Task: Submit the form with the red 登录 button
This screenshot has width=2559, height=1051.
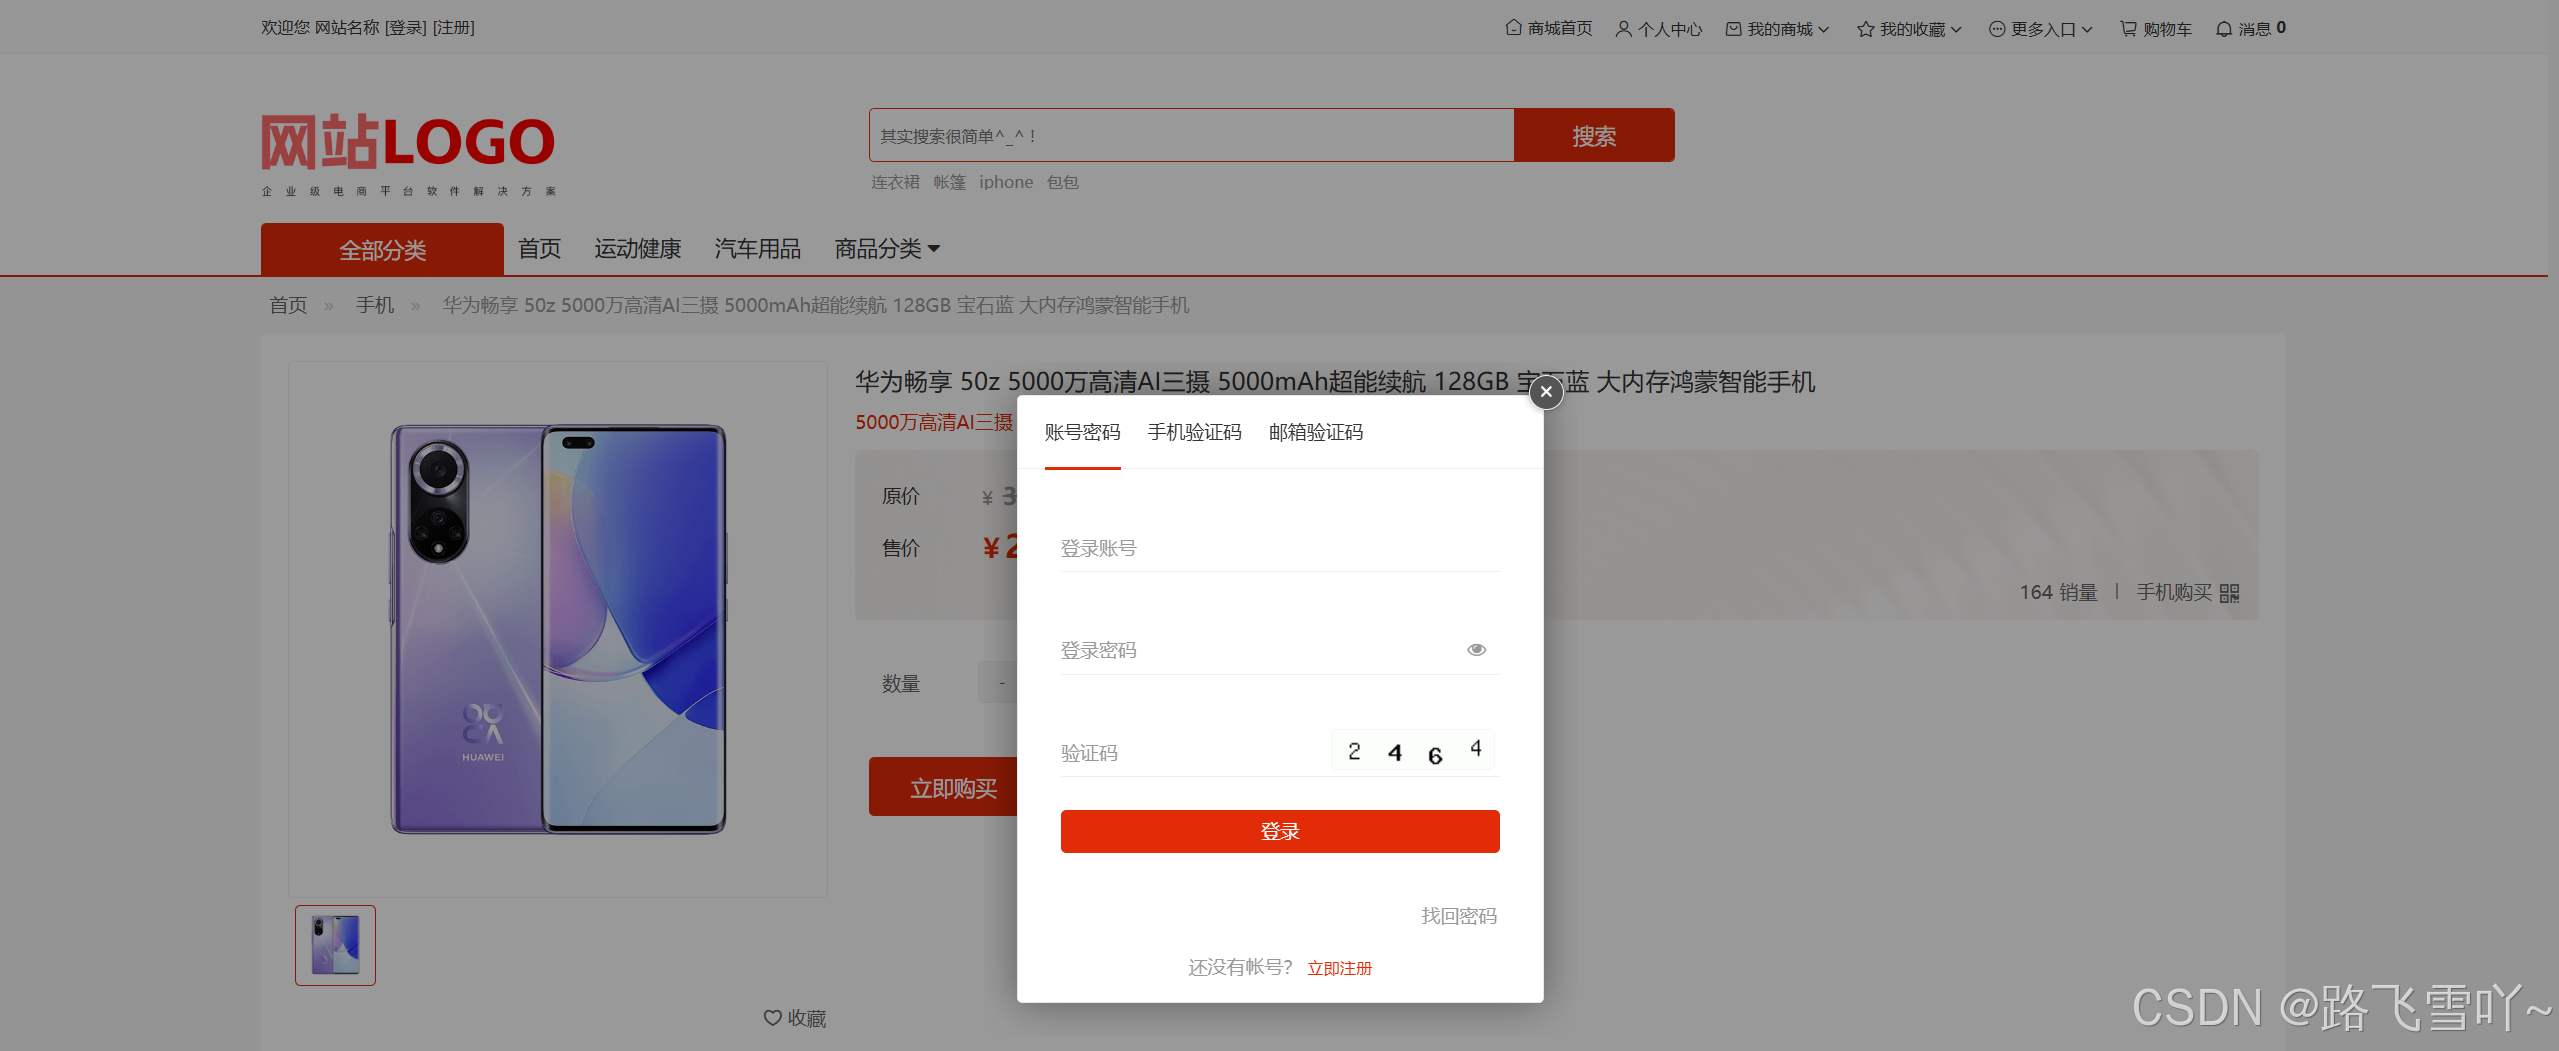Action: (1280, 831)
